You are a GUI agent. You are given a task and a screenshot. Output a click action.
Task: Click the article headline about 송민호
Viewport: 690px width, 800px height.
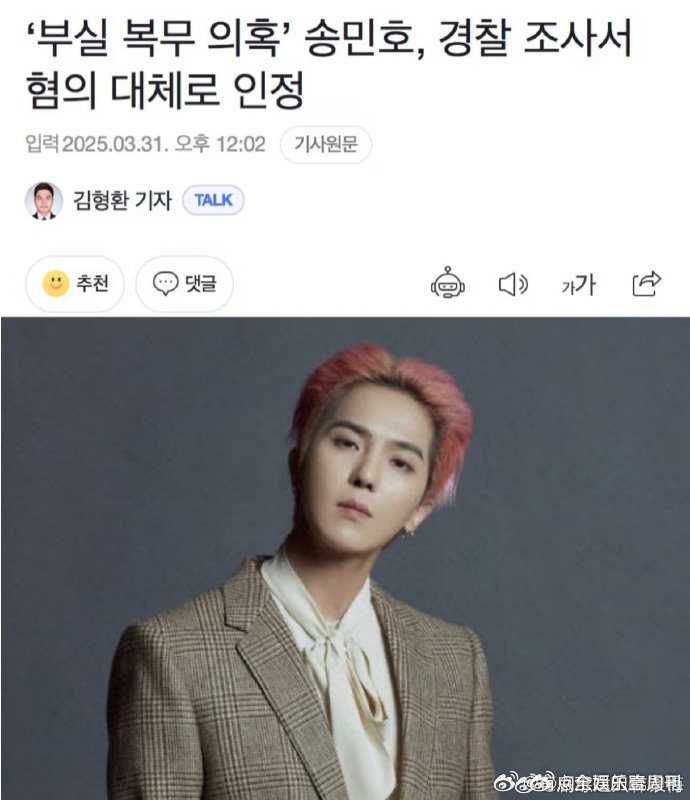[329, 64]
